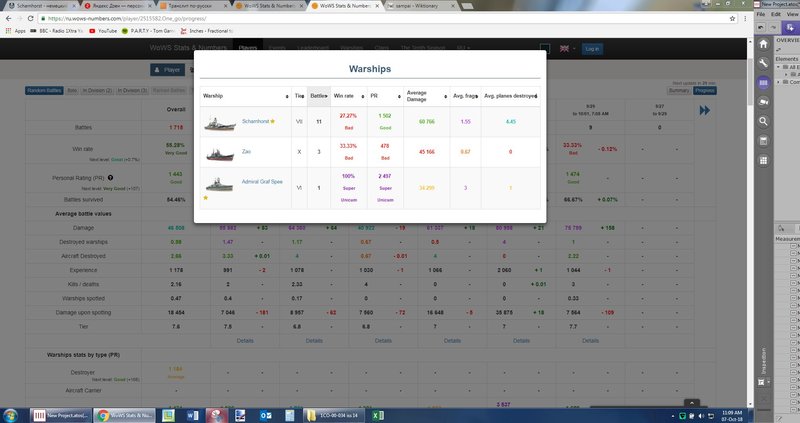The image size is (800, 423).
Task: Select the Random Battles tab
Action: pos(43,90)
